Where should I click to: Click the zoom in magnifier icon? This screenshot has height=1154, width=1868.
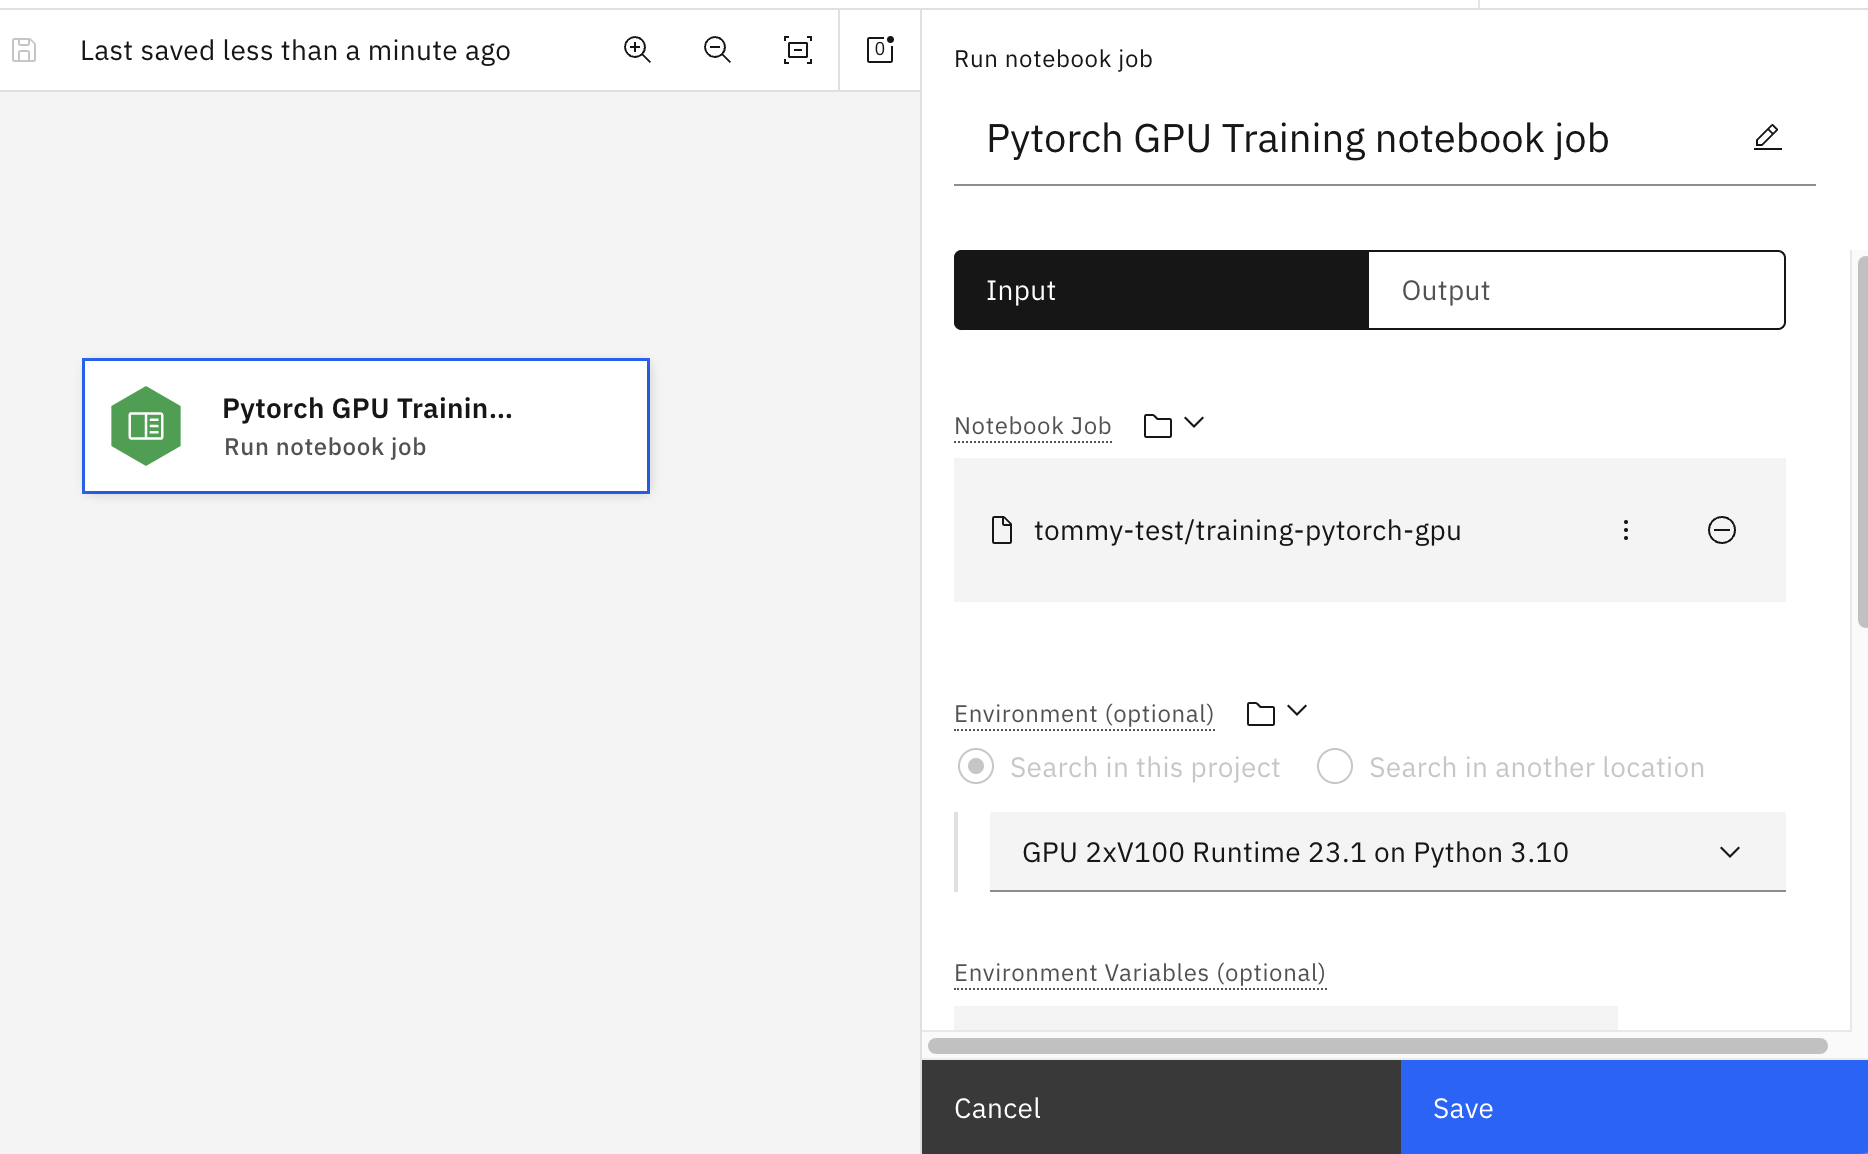[637, 50]
